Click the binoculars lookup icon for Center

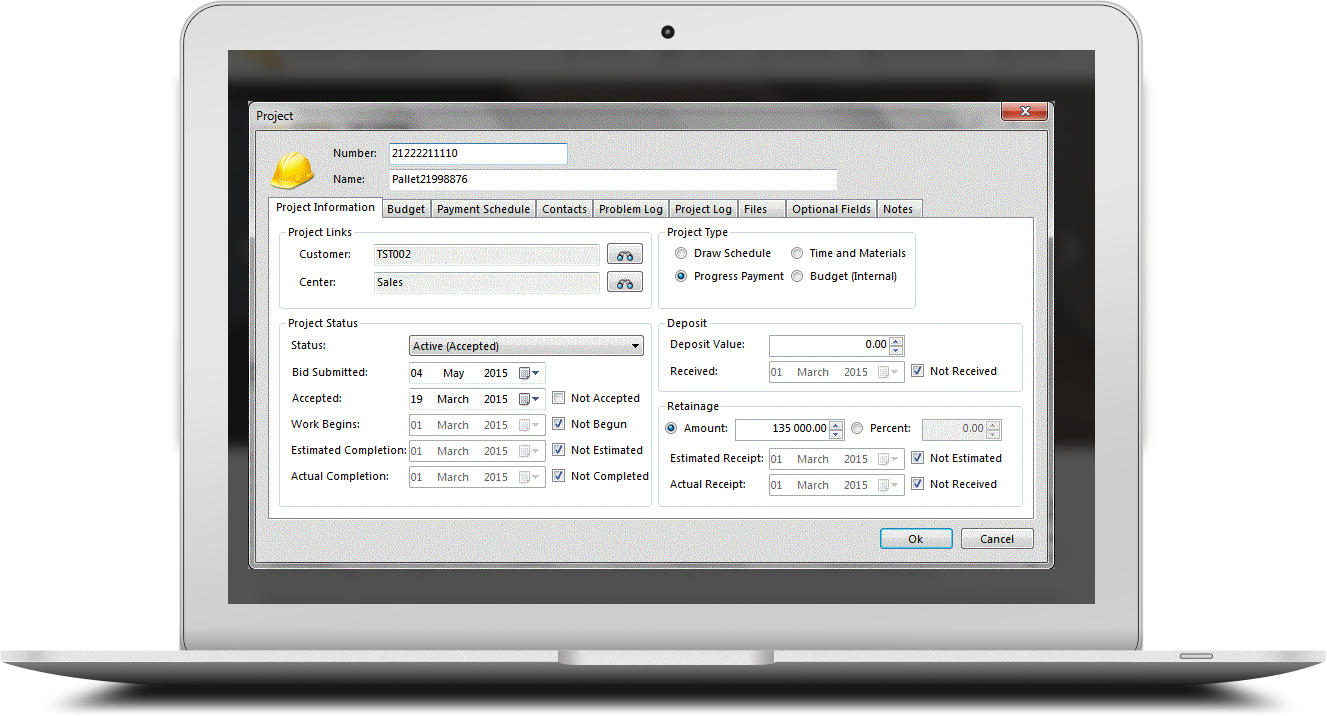[624, 283]
